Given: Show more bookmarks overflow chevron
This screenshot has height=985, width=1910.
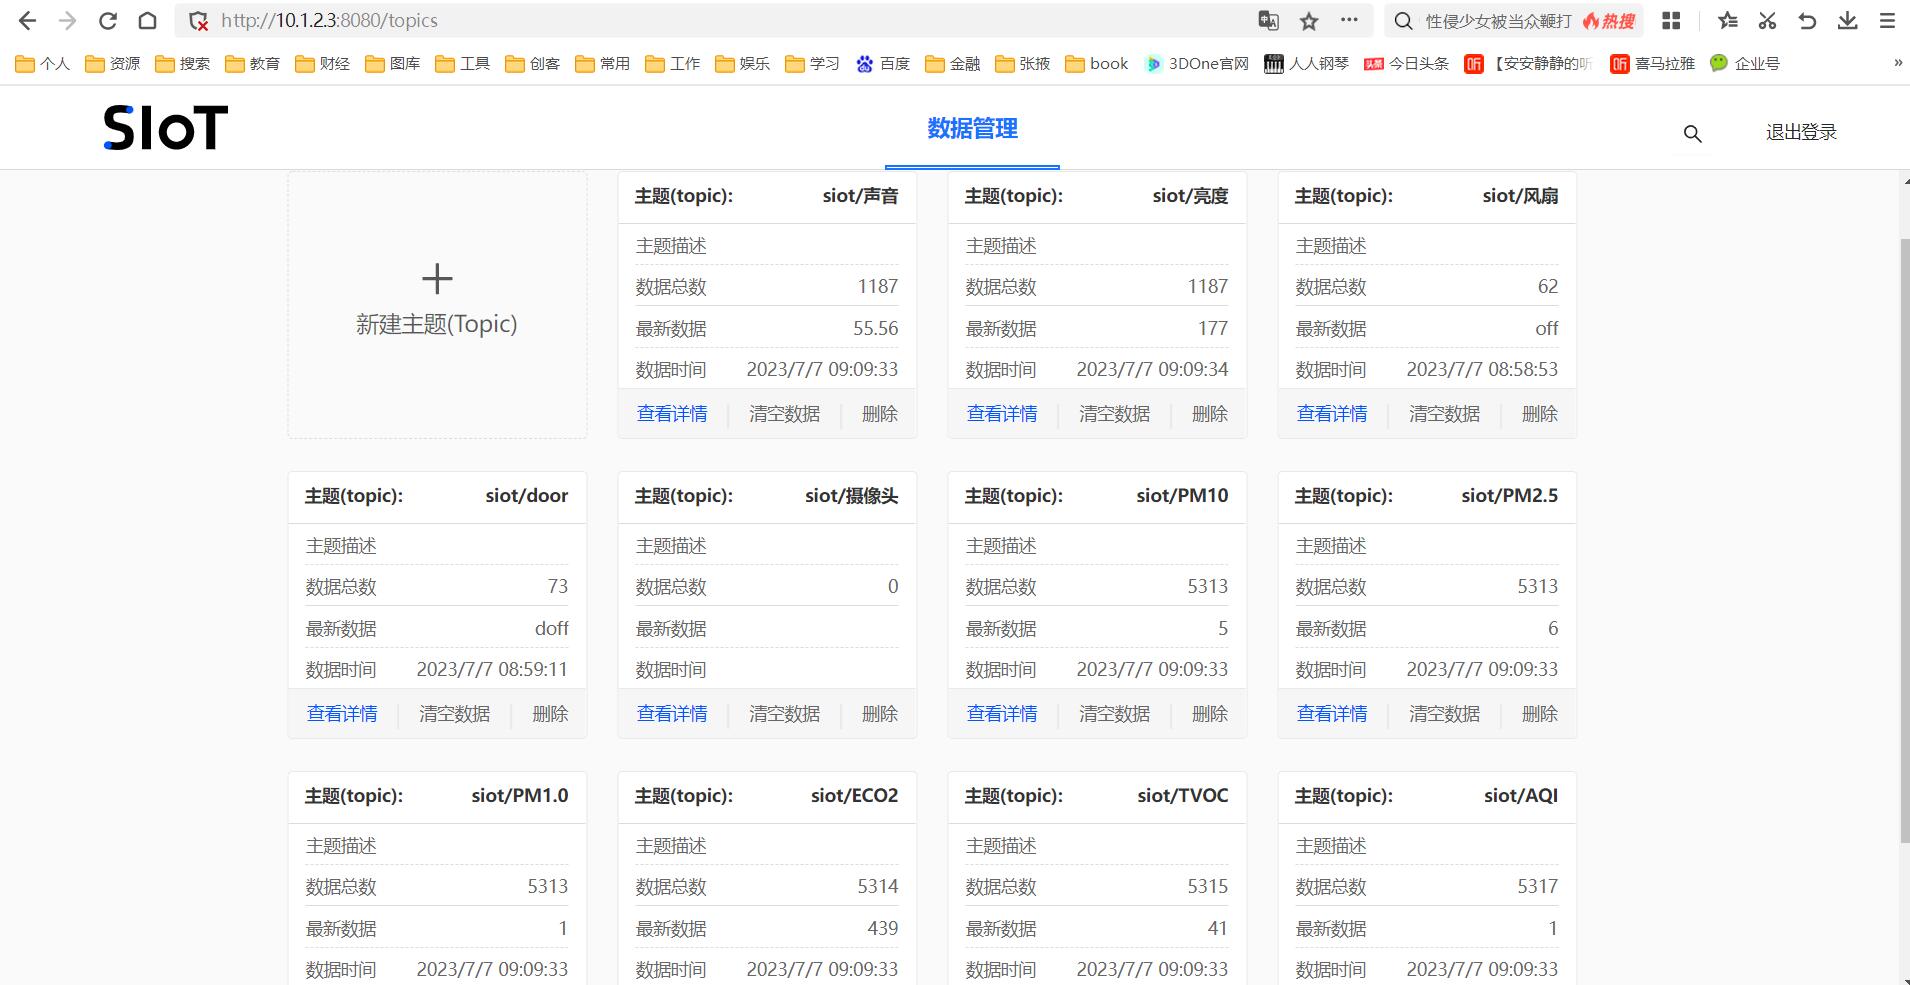Looking at the screenshot, I should click(1897, 63).
